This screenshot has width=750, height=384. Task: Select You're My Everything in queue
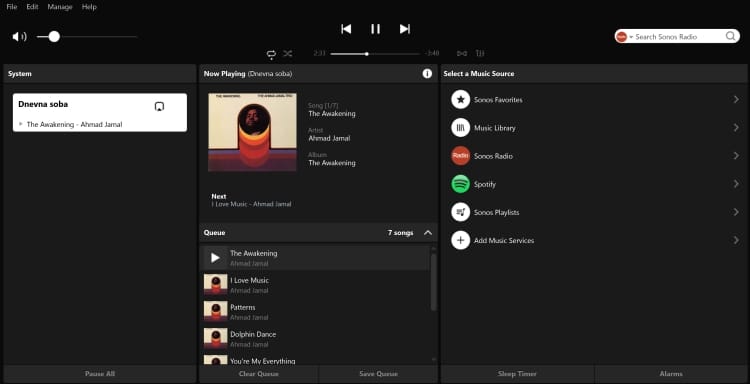[x=315, y=360]
